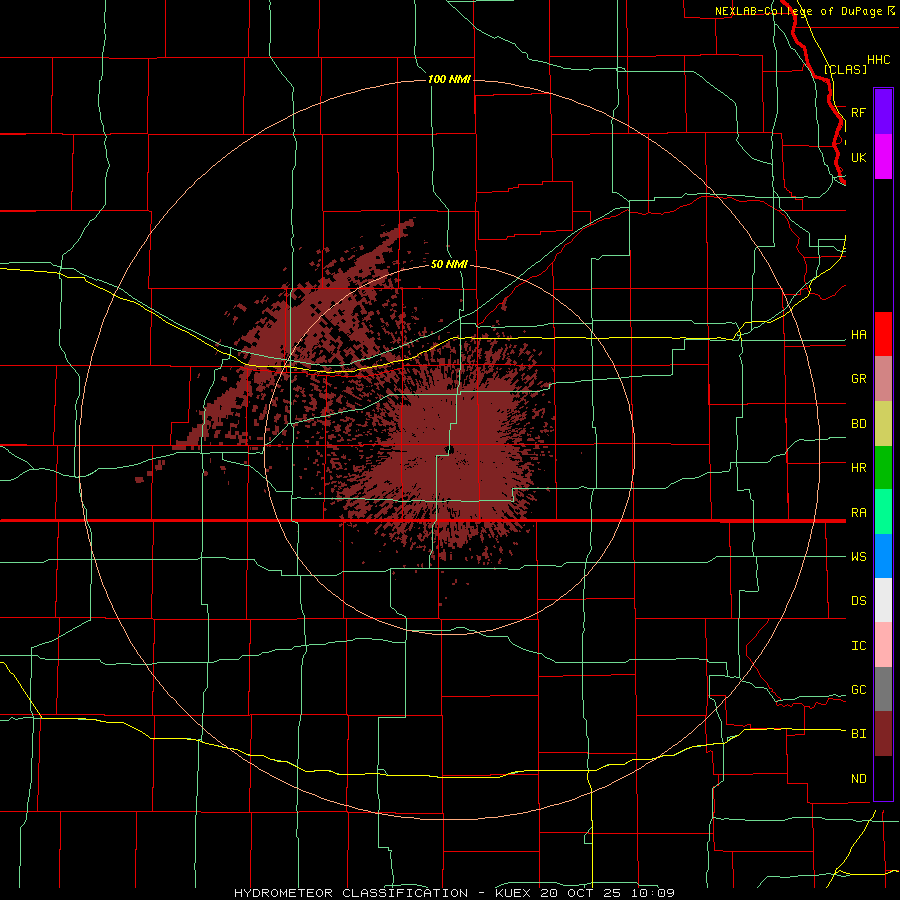The image size is (900, 900).
Task: Click the "[CLAS]" units label
Action: coord(845,69)
